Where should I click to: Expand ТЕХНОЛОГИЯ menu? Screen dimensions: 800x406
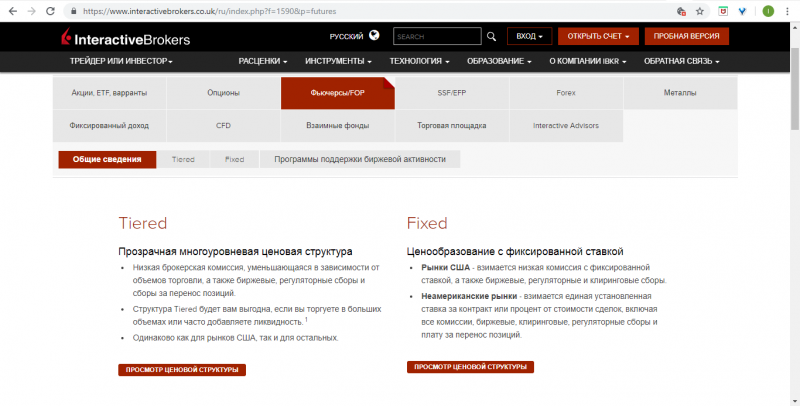tap(419, 61)
